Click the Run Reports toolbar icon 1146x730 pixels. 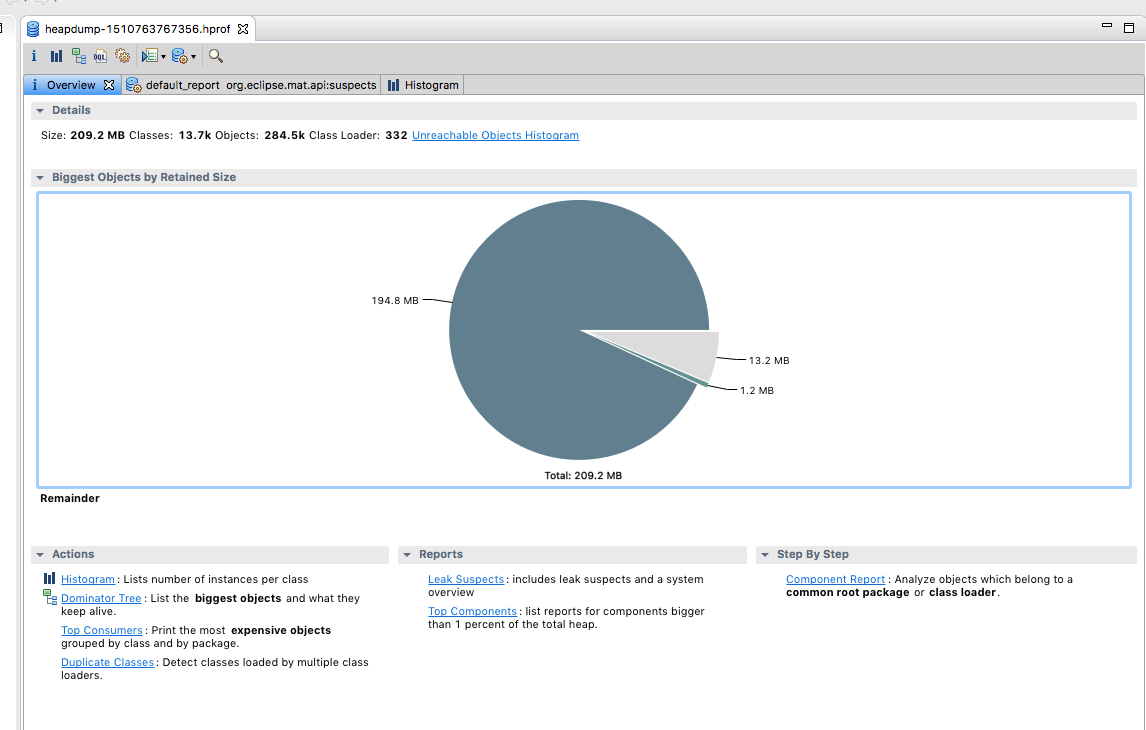[x=149, y=56]
